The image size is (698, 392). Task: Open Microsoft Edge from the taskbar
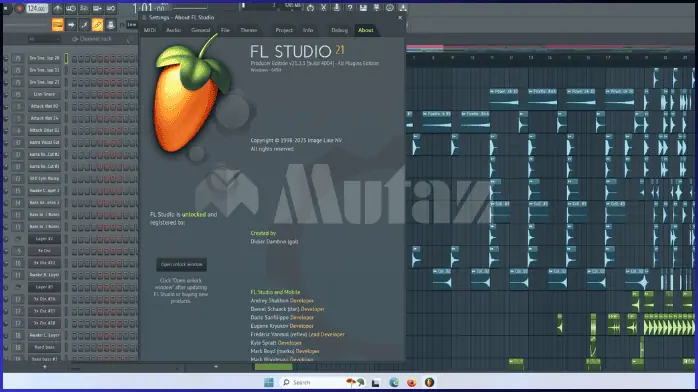(394, 382)
